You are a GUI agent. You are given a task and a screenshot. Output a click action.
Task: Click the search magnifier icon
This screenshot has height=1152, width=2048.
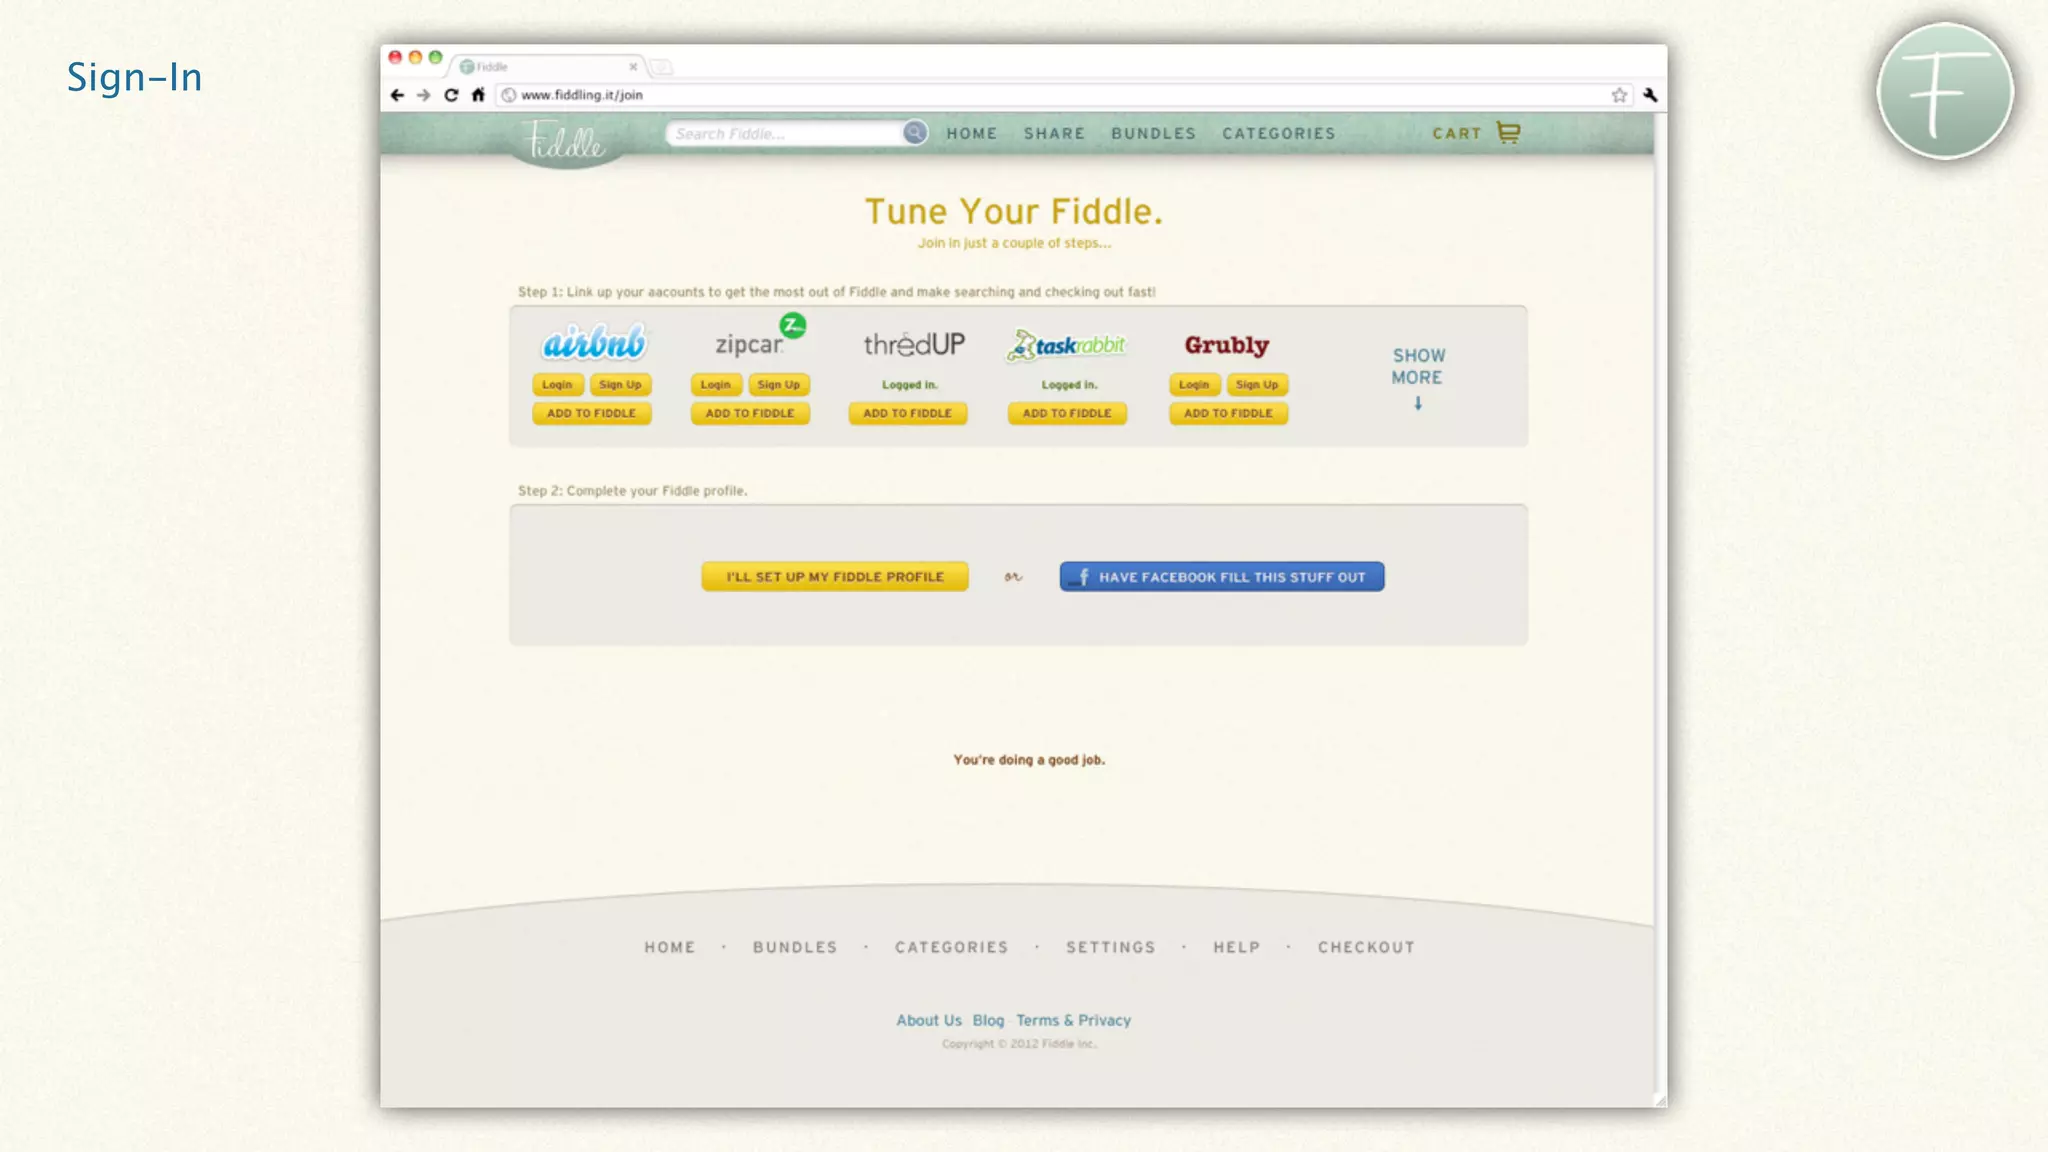click(914, 132)
